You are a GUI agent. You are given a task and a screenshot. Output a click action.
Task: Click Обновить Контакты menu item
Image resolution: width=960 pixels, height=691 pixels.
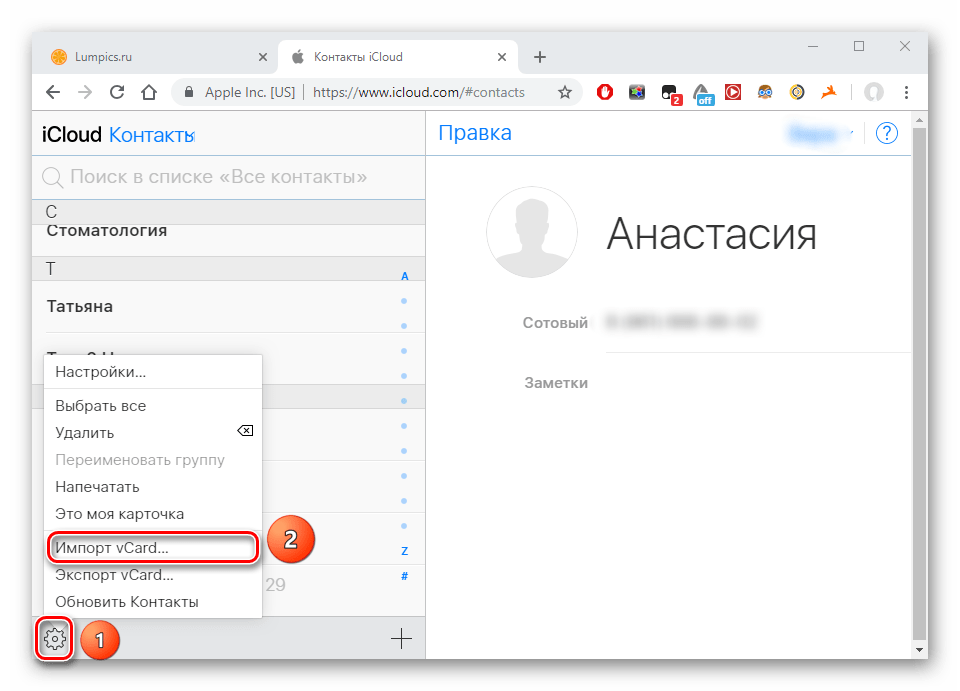tap(127, 602)
